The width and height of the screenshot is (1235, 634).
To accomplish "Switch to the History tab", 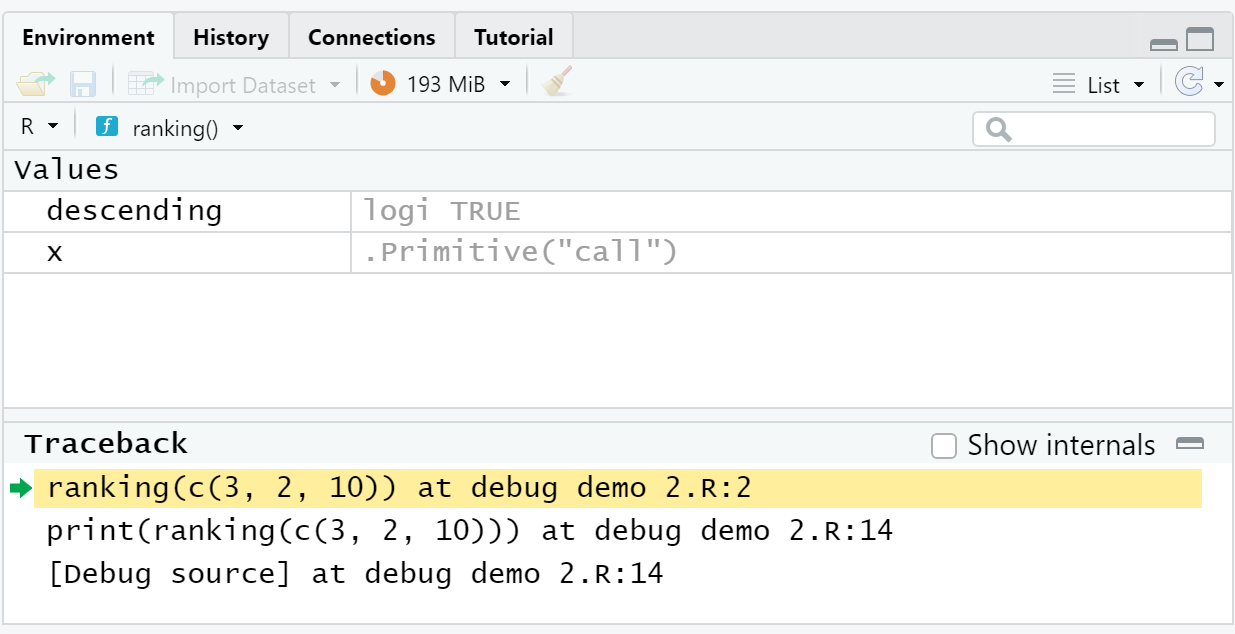I will click(230, 36).
